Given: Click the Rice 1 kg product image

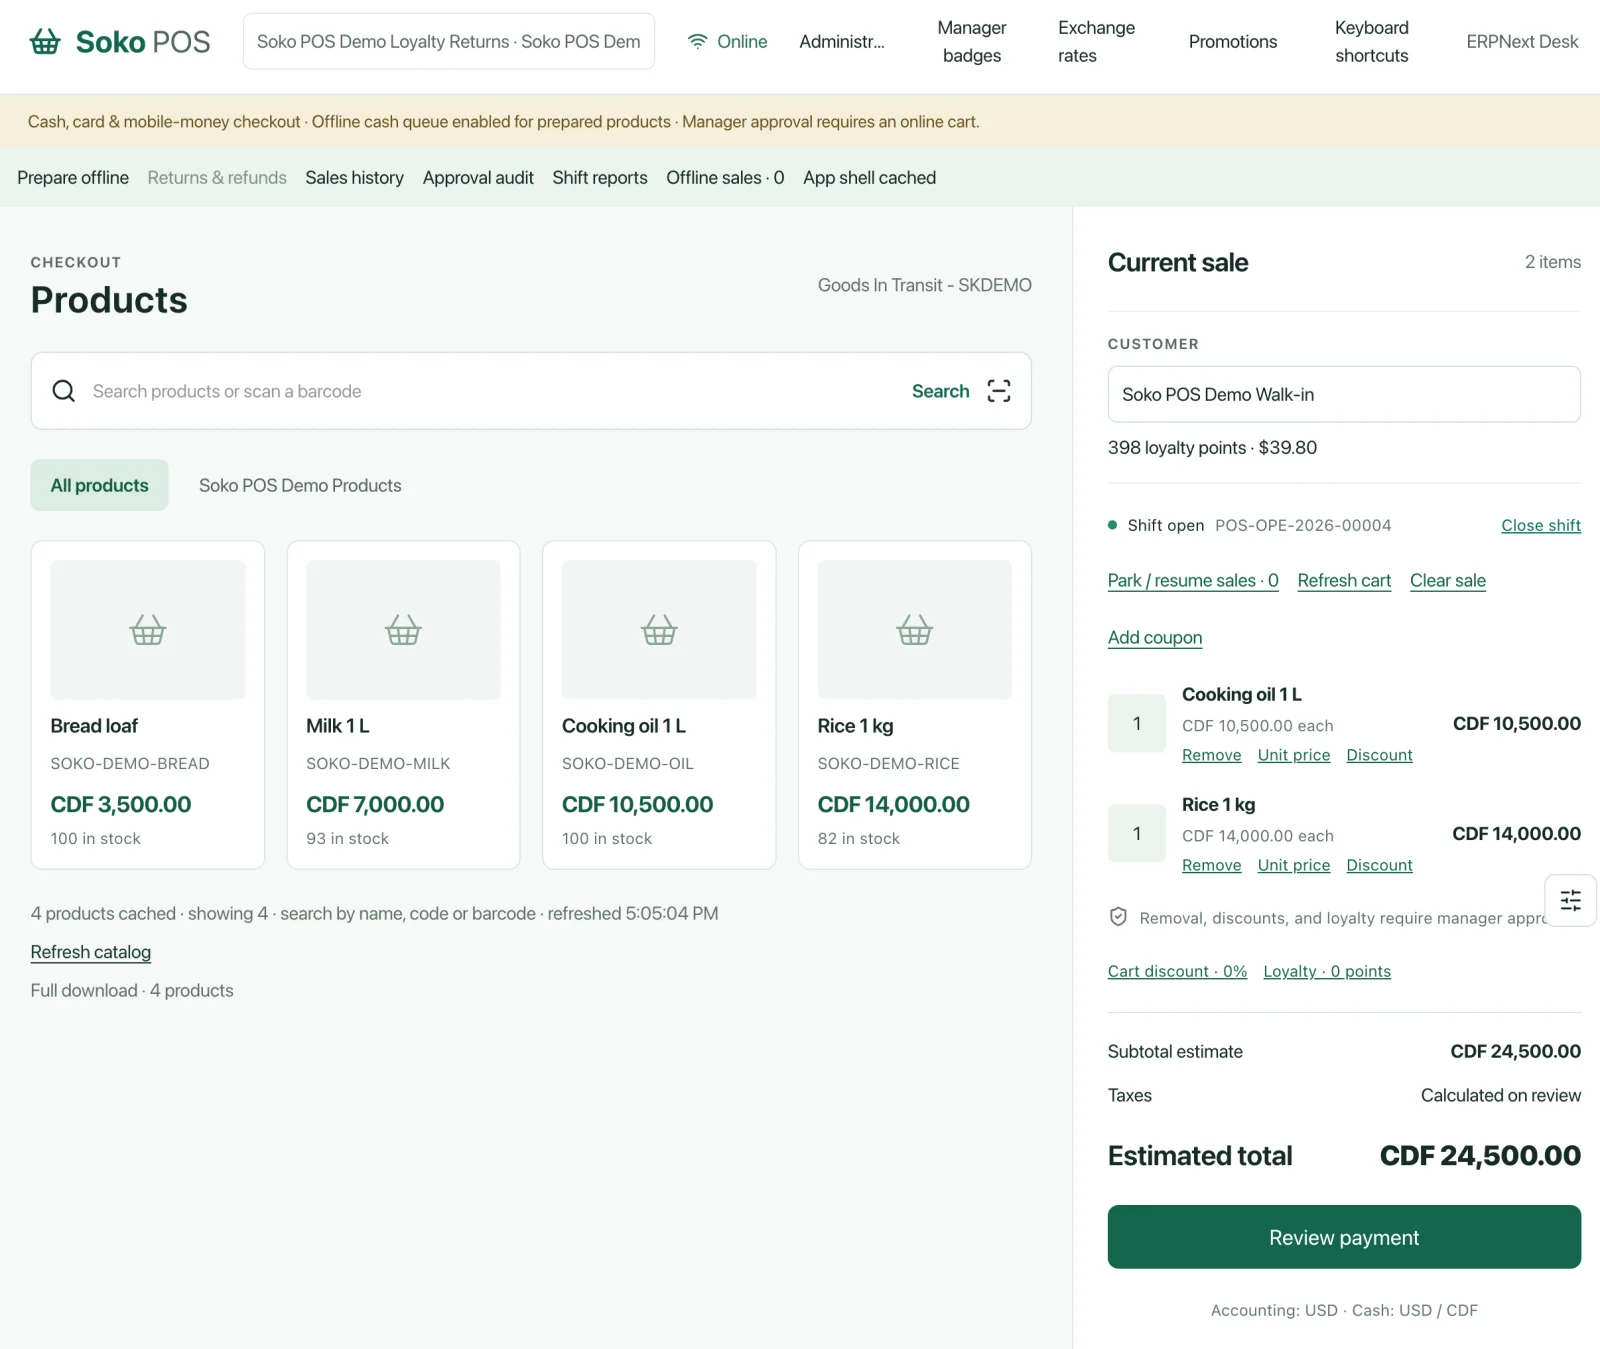Looking at the screenshot, I should click(915, 629).
